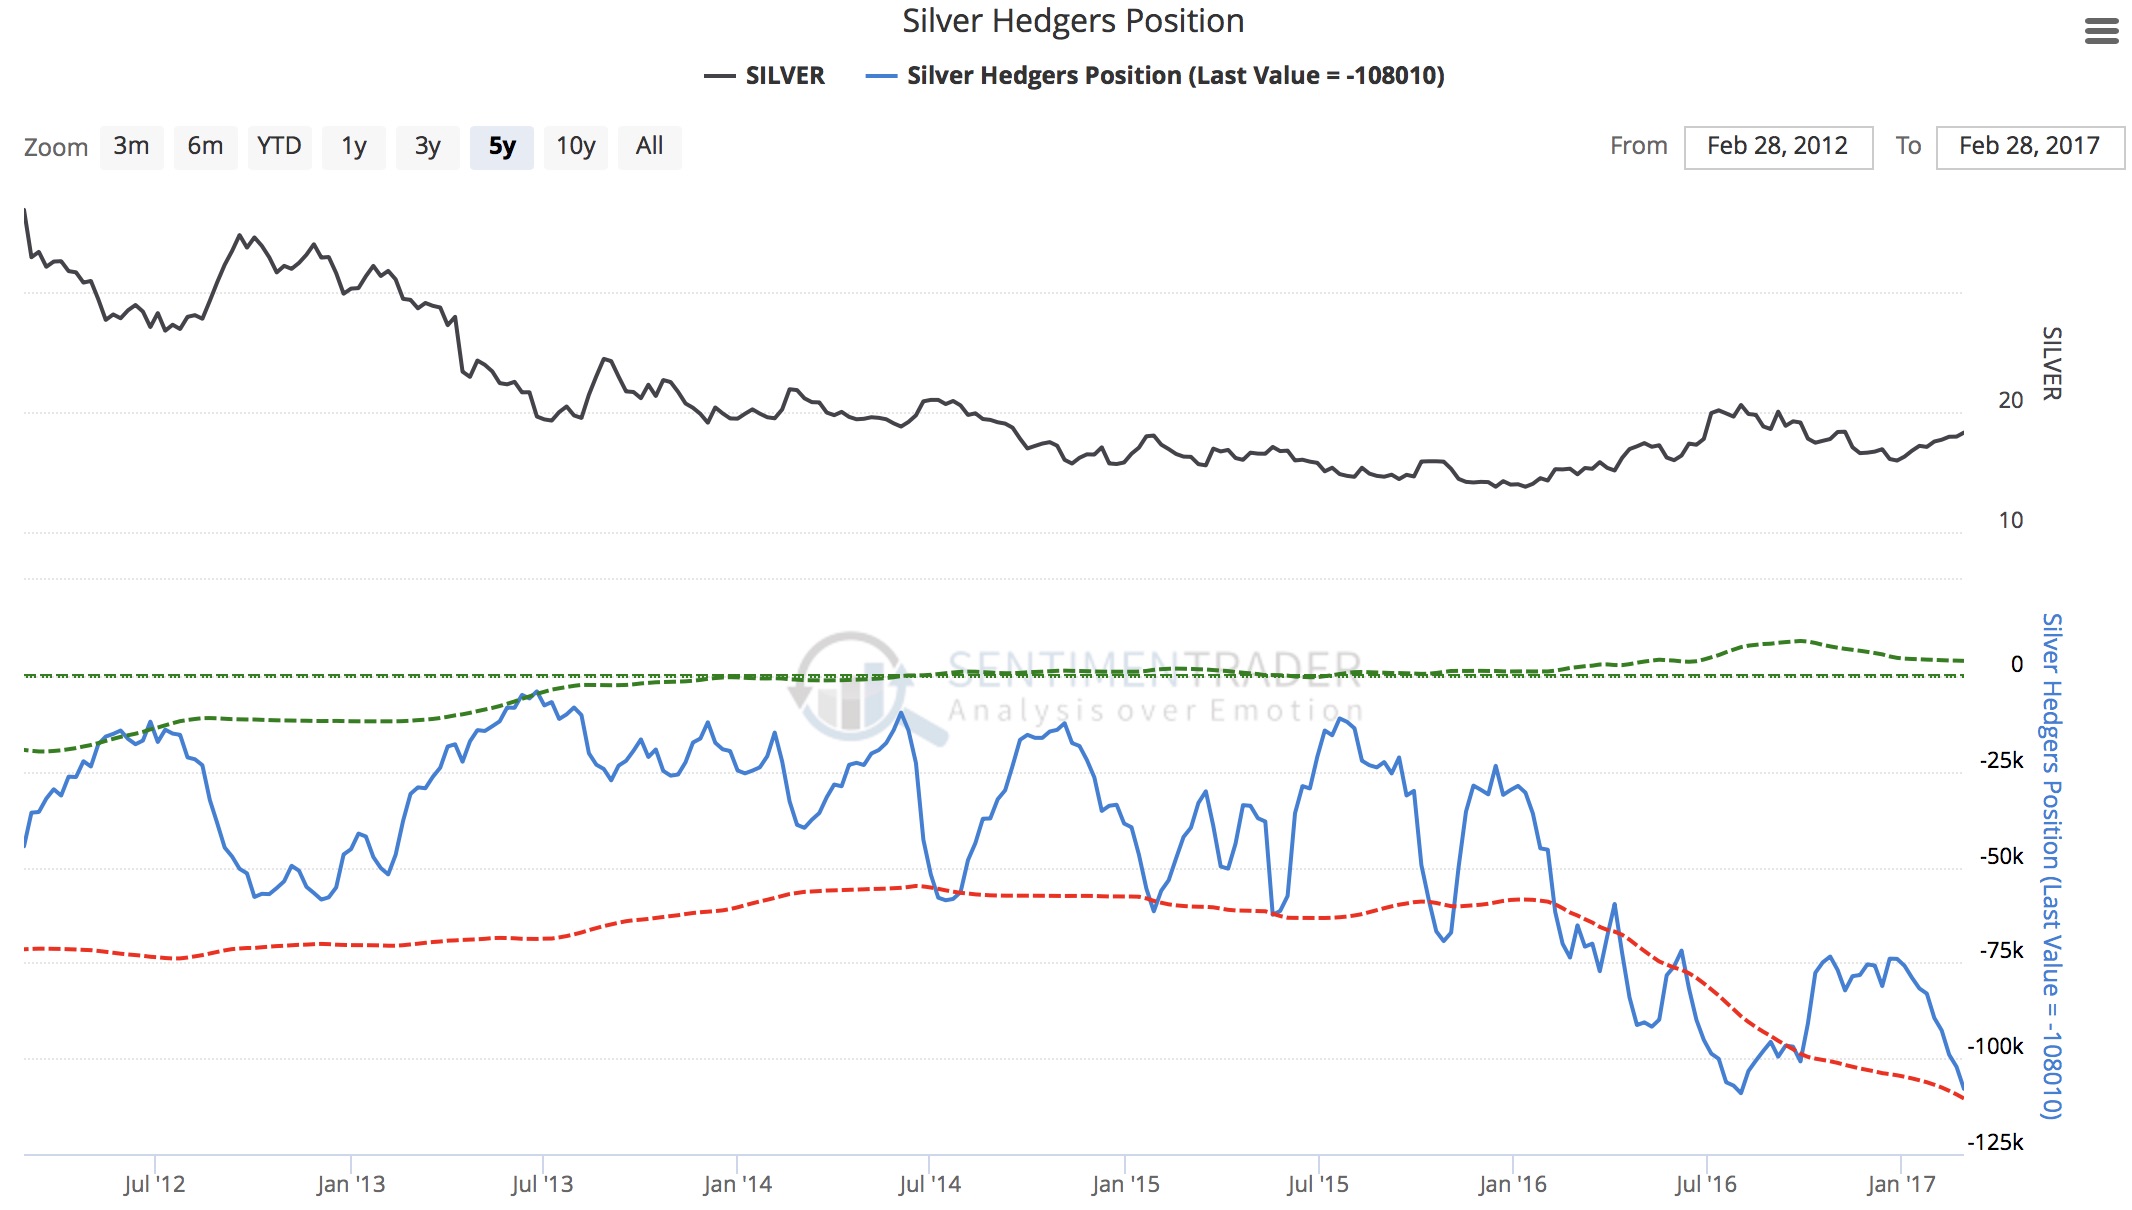Open the chart hamburger context menu
The width and height of the screenshot is (2132, 1210).
2101,32
